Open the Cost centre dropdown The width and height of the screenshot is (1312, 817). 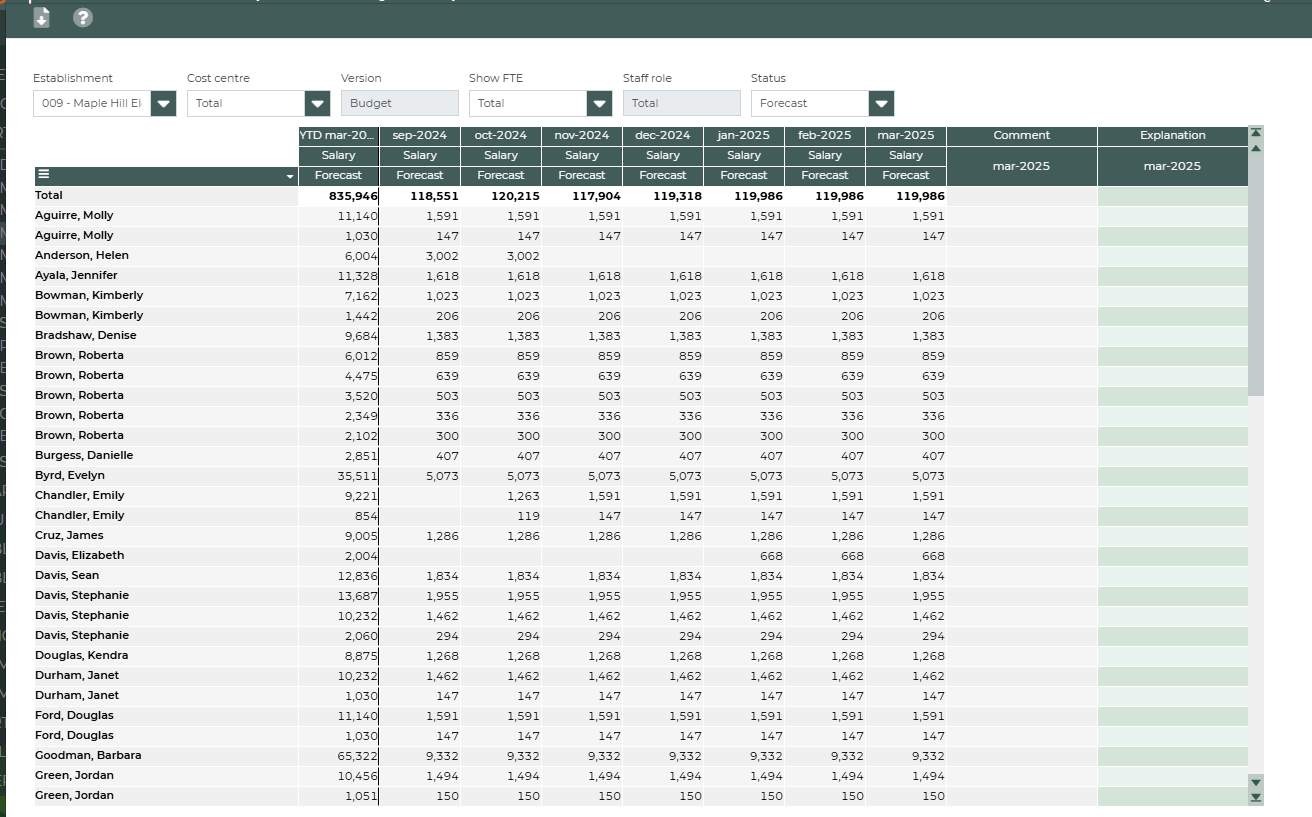point(317,103)
